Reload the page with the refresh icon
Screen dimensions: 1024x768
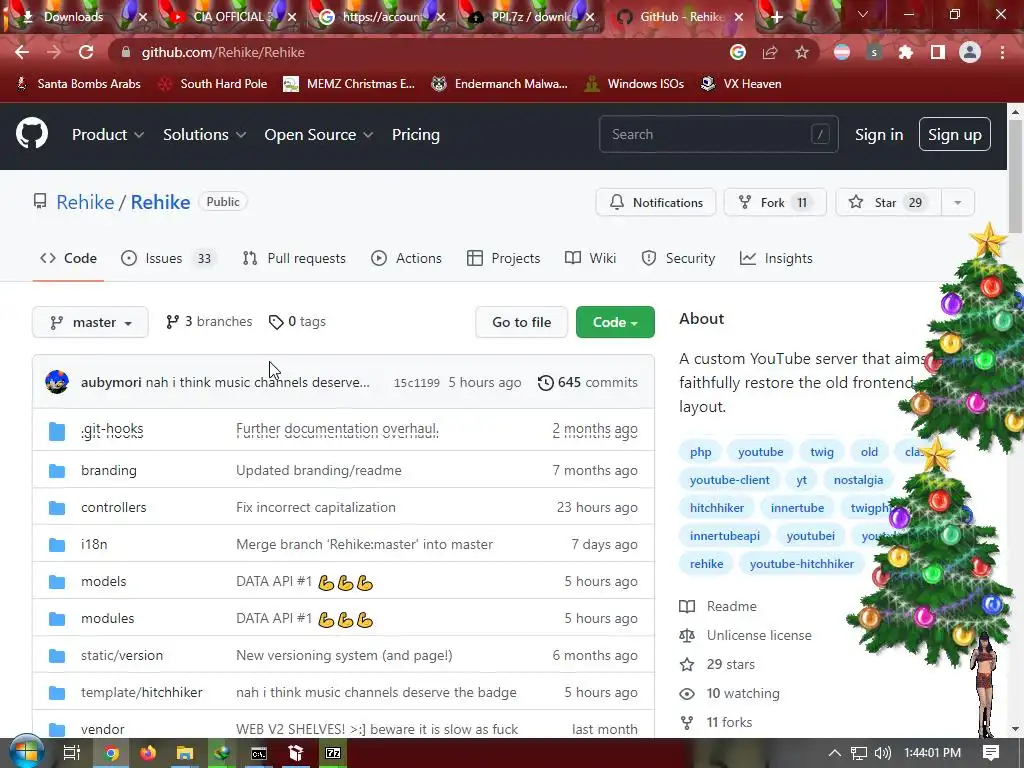click(86, 52)
